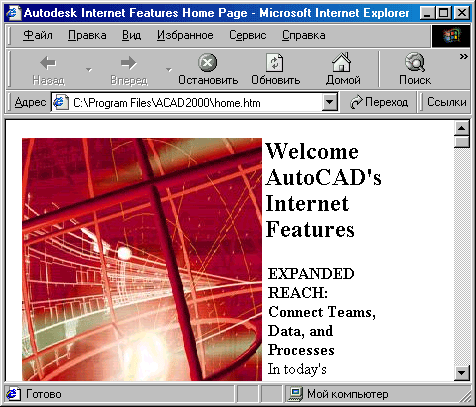Image resolution: width=476 pixels, height=407 pixels.
Task: Open the Forward history dropdown arrow
Action: (x=169, y=69)
